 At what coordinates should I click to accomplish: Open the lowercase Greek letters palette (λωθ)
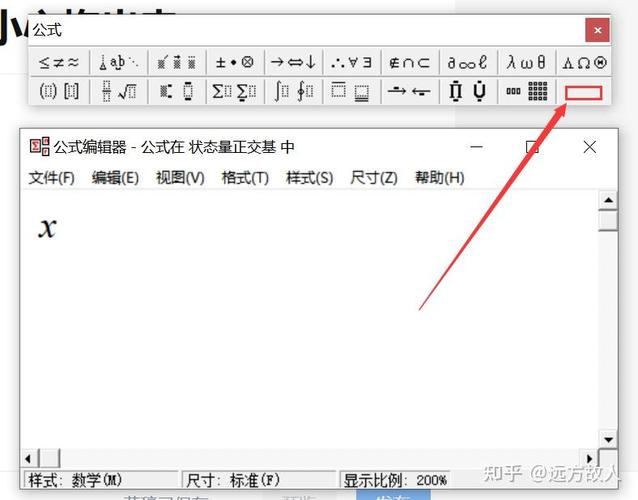(x=526, y=62)
